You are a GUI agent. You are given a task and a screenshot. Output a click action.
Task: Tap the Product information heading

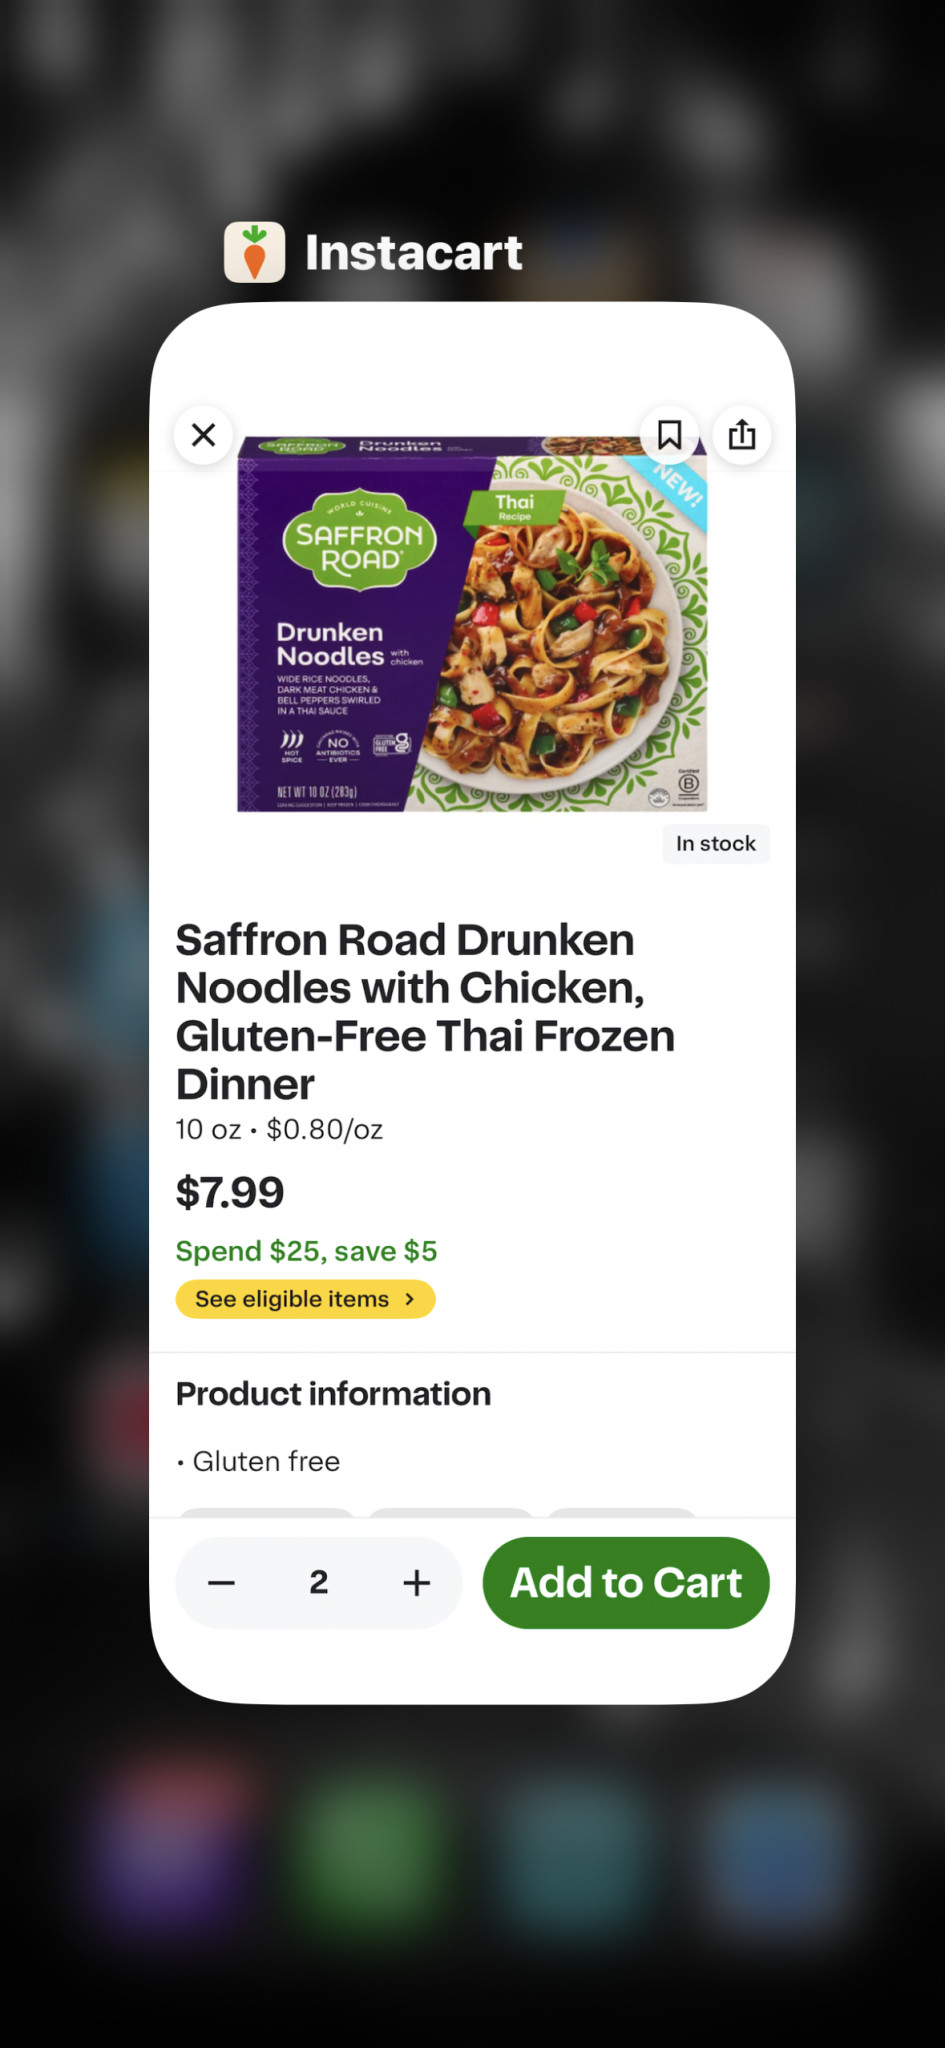click(x=333, y=1393)
